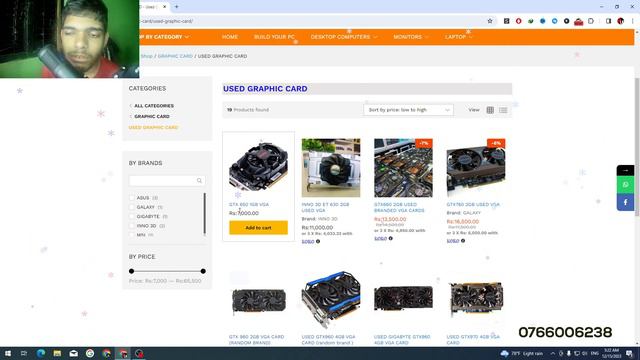Open Build Your PC menu item
640x360 pixels.
tap(274, 37)
